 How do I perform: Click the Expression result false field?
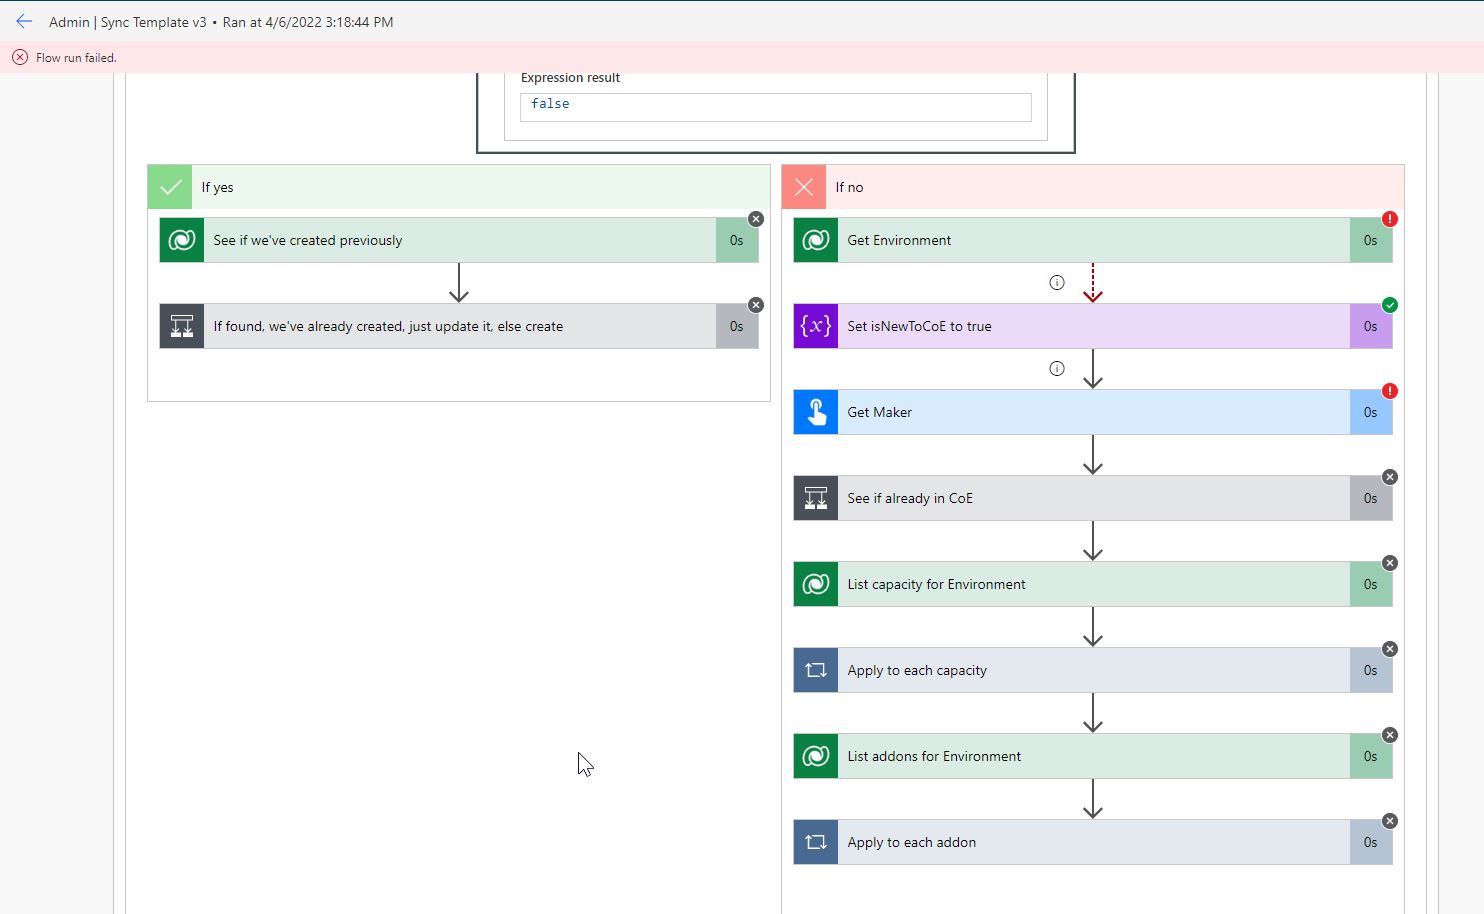[776, 107]
